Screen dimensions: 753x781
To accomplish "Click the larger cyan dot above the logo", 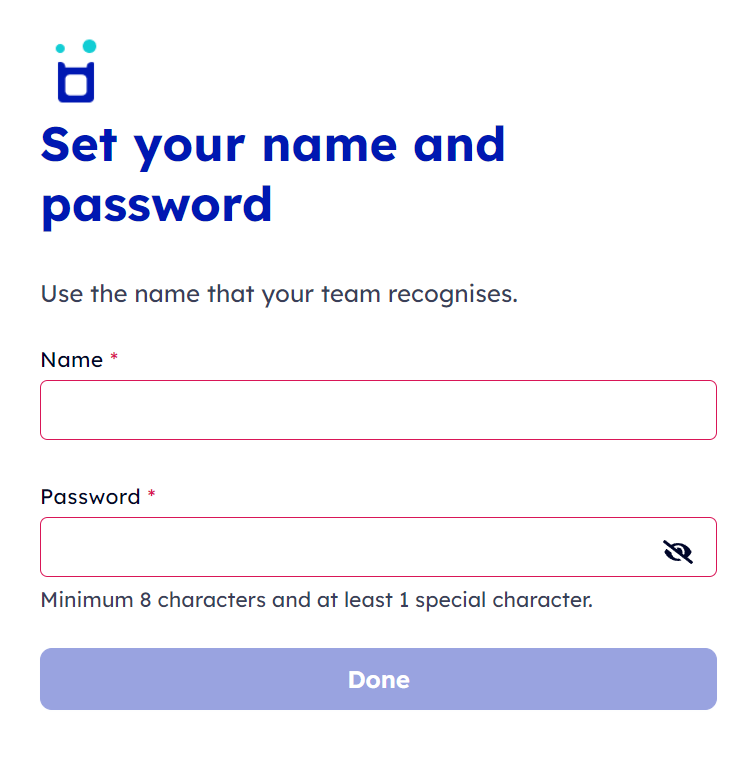I will click(90, 46).
